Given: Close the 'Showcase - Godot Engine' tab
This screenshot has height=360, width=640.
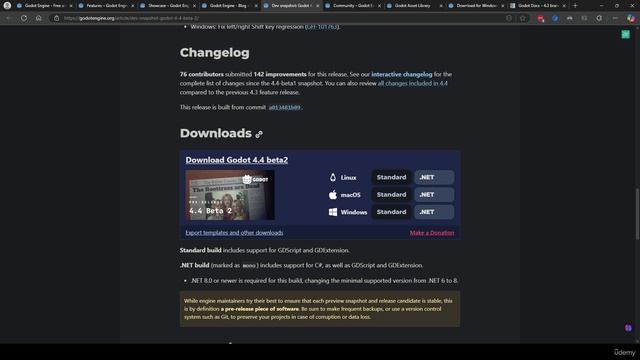Looking at the screenshot, I should point(194,6).
